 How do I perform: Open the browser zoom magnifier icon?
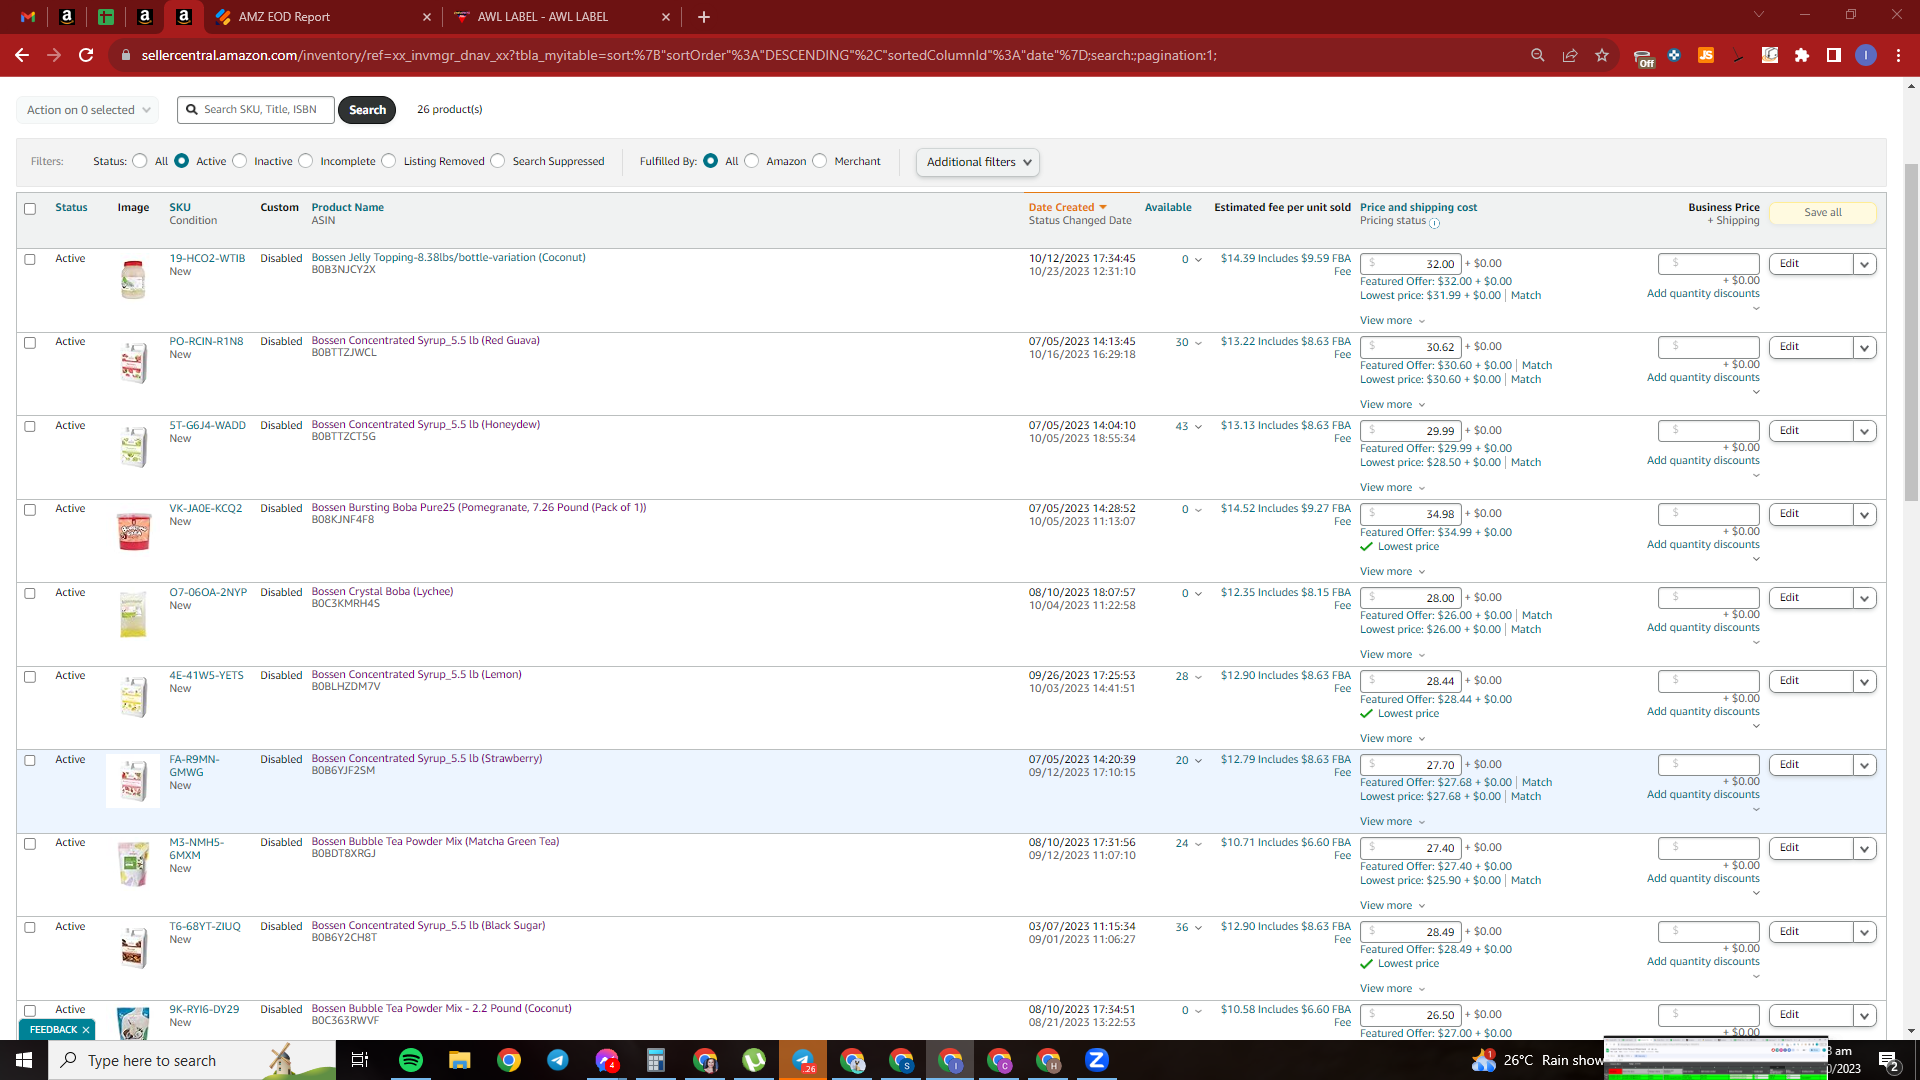coord(1538,55)
